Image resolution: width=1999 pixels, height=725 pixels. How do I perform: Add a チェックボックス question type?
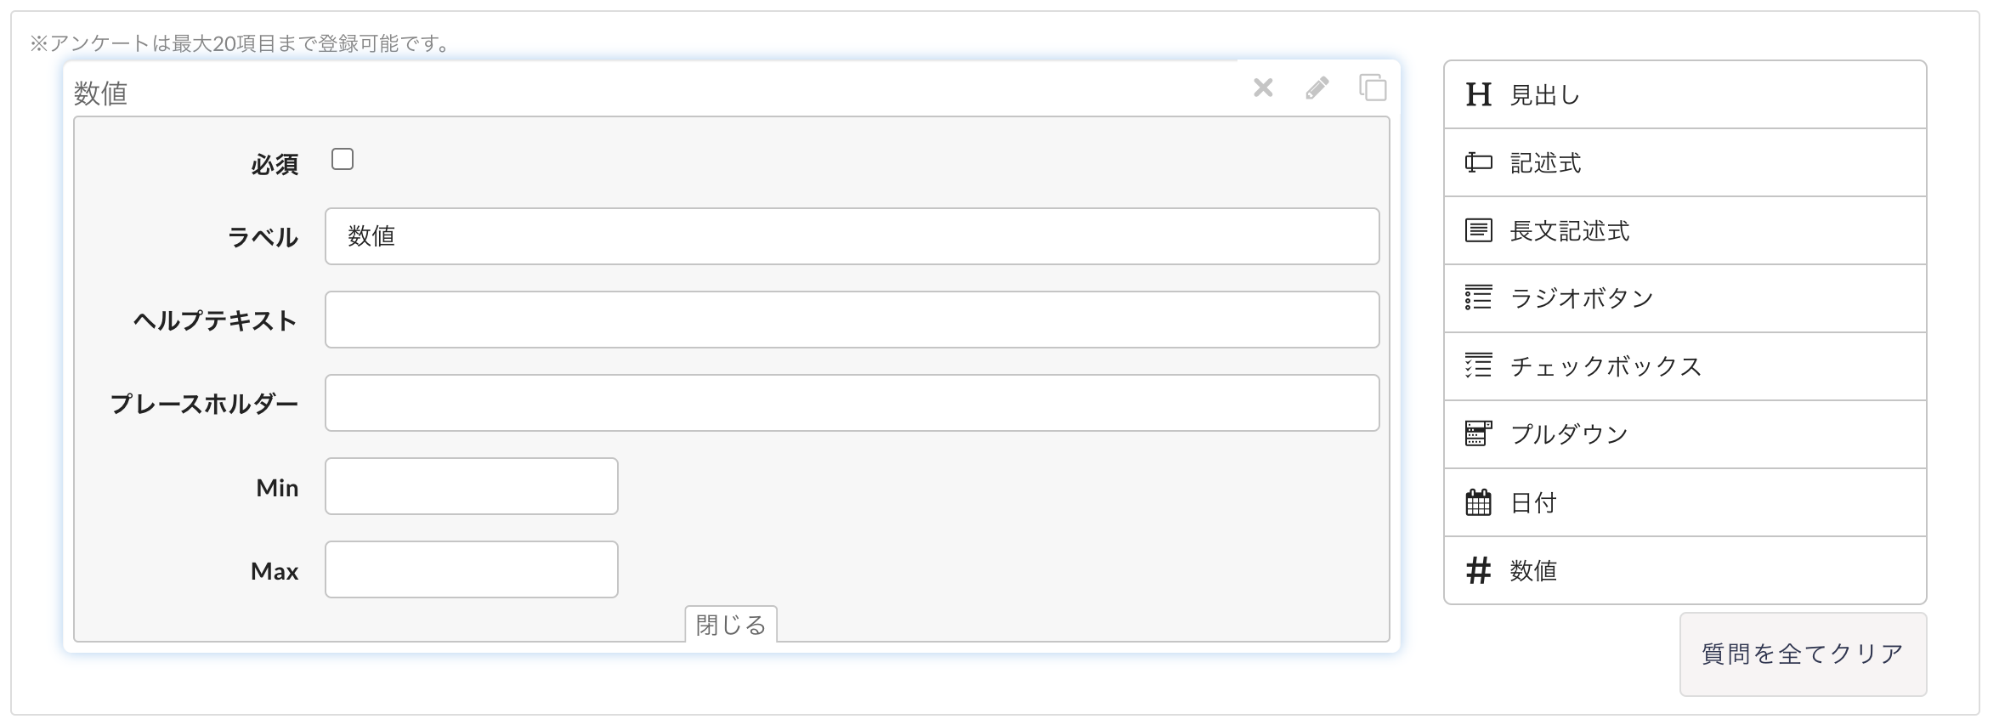1685,366
